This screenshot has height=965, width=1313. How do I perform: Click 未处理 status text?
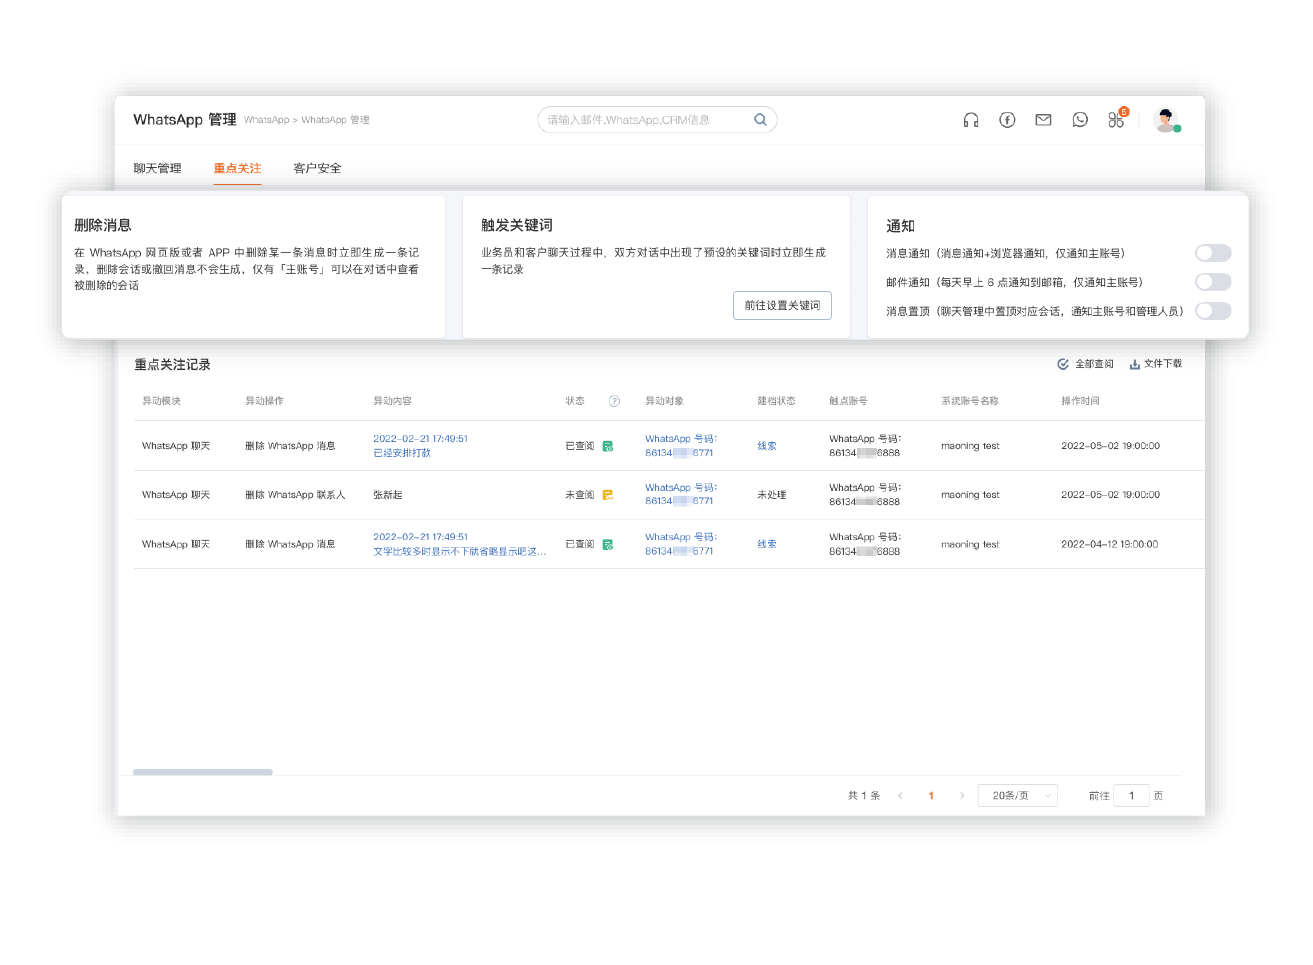click(772, 495)
